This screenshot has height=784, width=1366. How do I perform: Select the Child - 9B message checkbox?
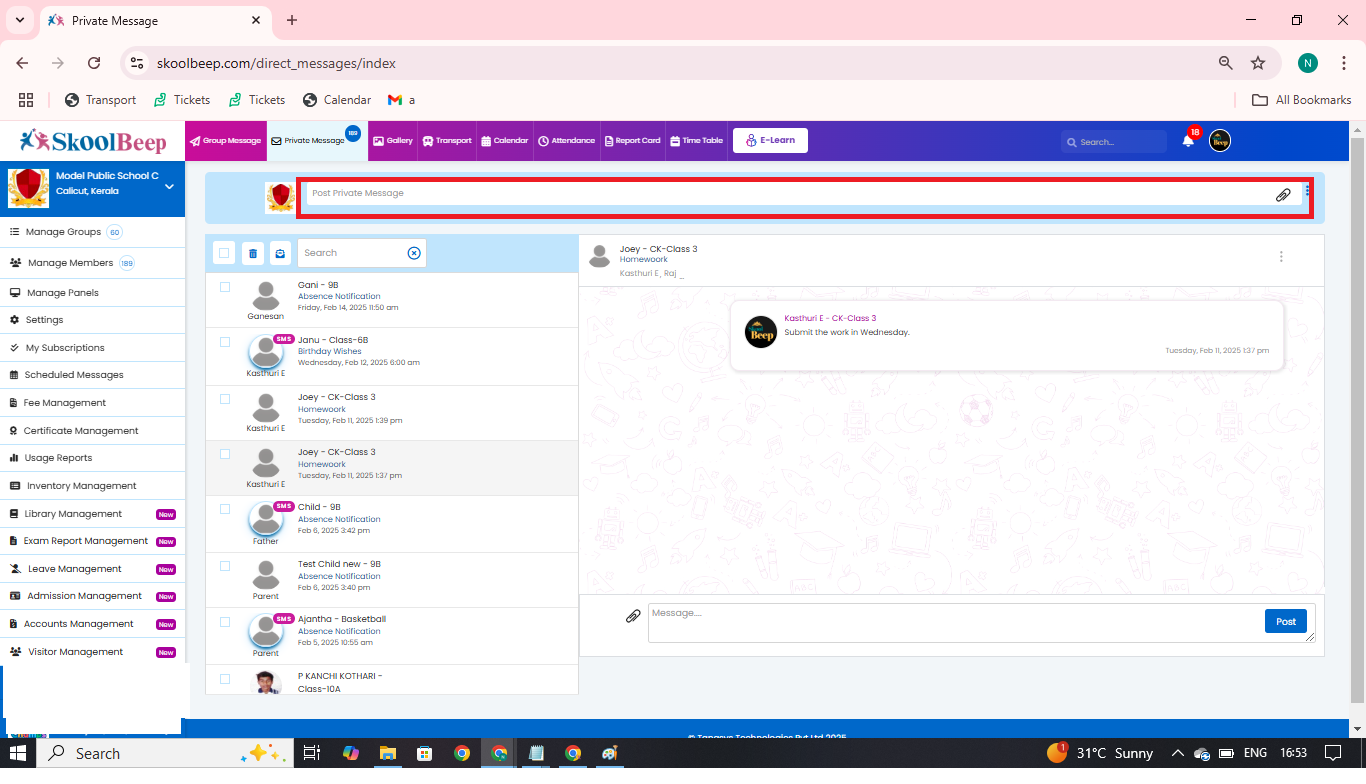(225, 509)
